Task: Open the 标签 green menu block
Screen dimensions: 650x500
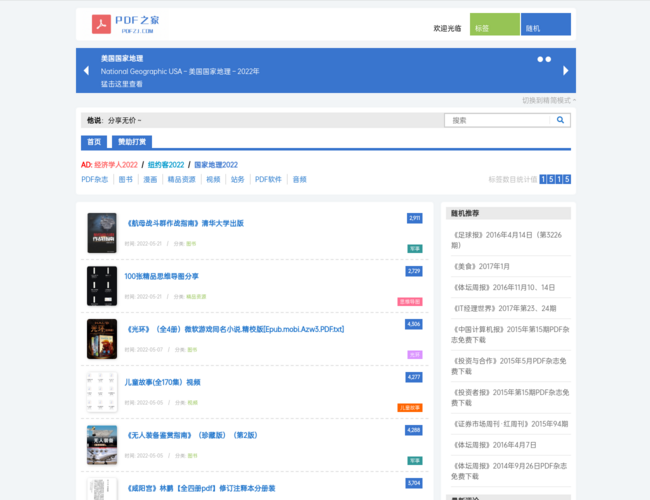Action: [x=494, y=25]
